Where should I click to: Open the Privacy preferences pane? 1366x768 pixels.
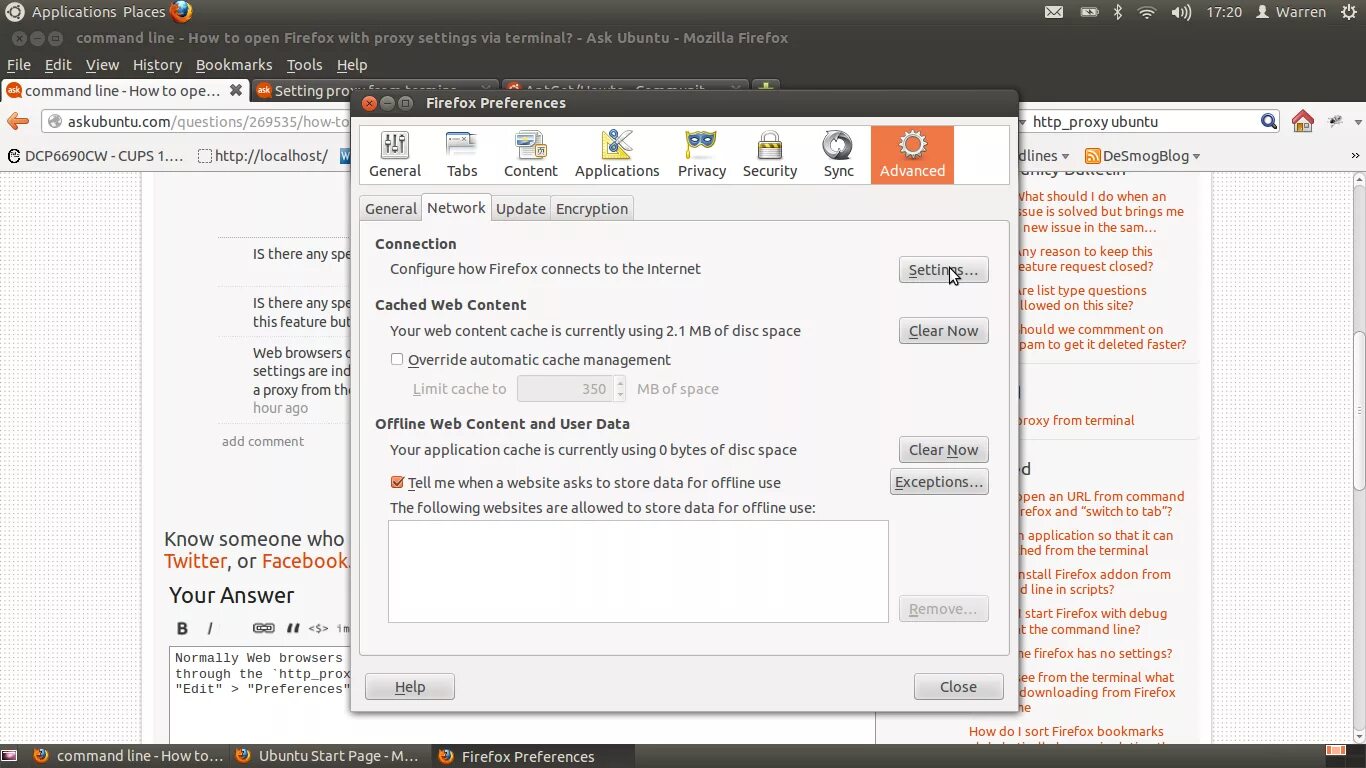coord(702,155)
